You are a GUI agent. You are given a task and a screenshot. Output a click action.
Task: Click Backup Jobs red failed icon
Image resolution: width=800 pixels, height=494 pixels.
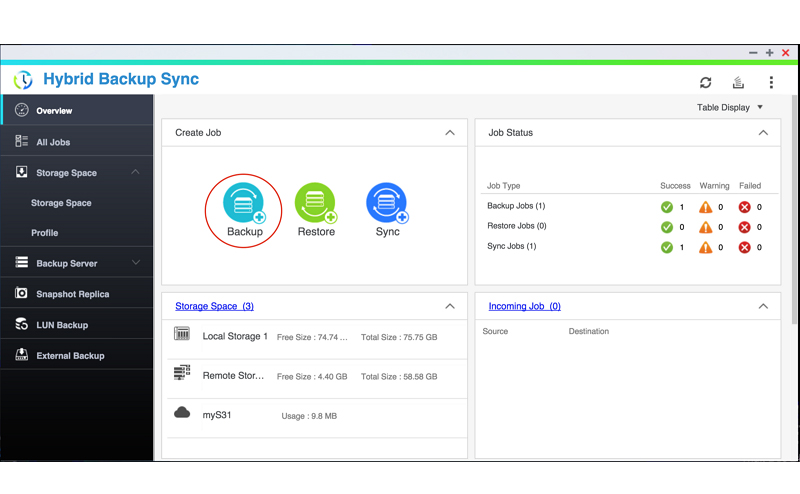(744, 207)
